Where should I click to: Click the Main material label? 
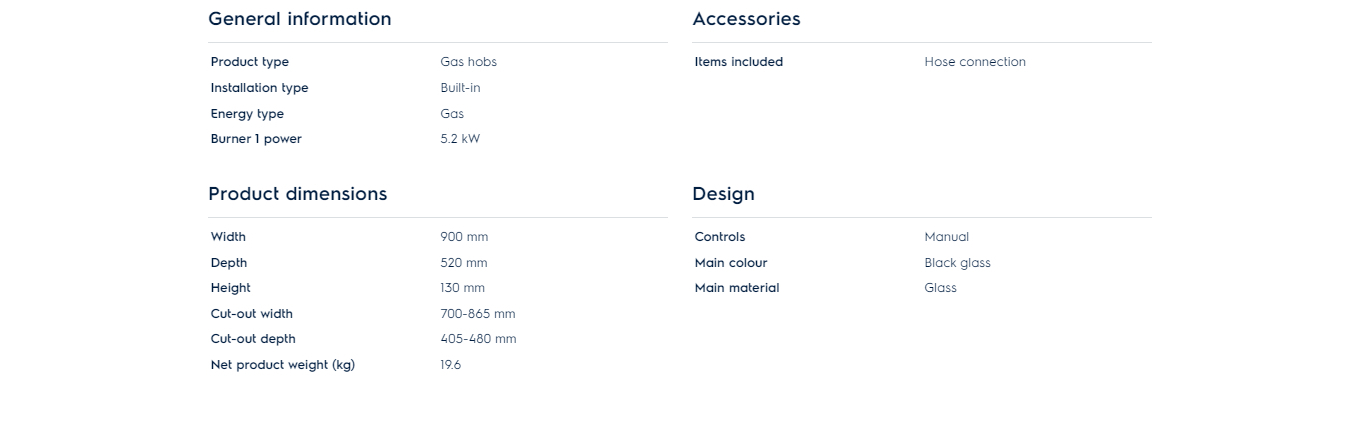[736, 288]
